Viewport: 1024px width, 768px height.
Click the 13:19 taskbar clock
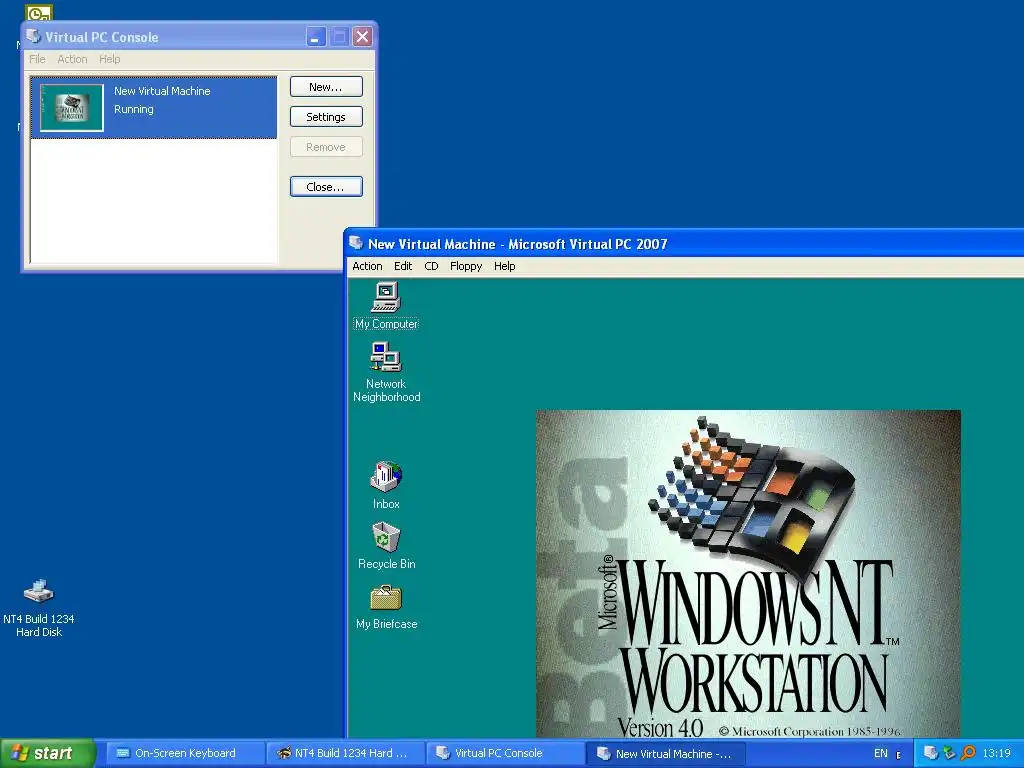tap(997, 753)
